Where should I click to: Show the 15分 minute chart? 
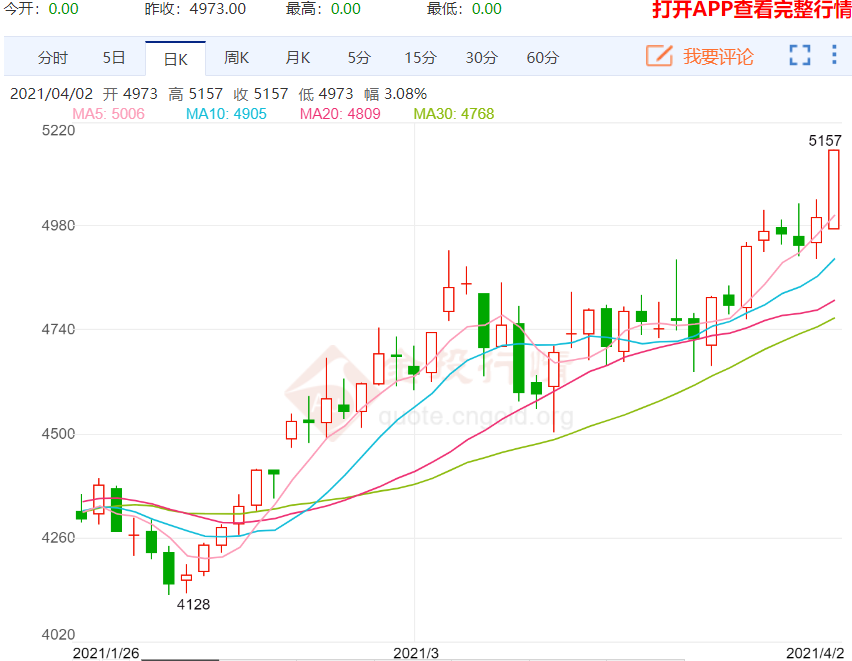click(x=420, y=57)
